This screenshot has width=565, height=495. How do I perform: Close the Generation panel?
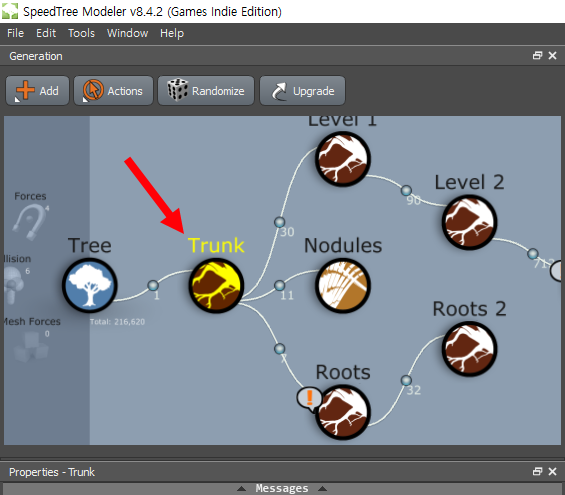click(x=552, y=55)
